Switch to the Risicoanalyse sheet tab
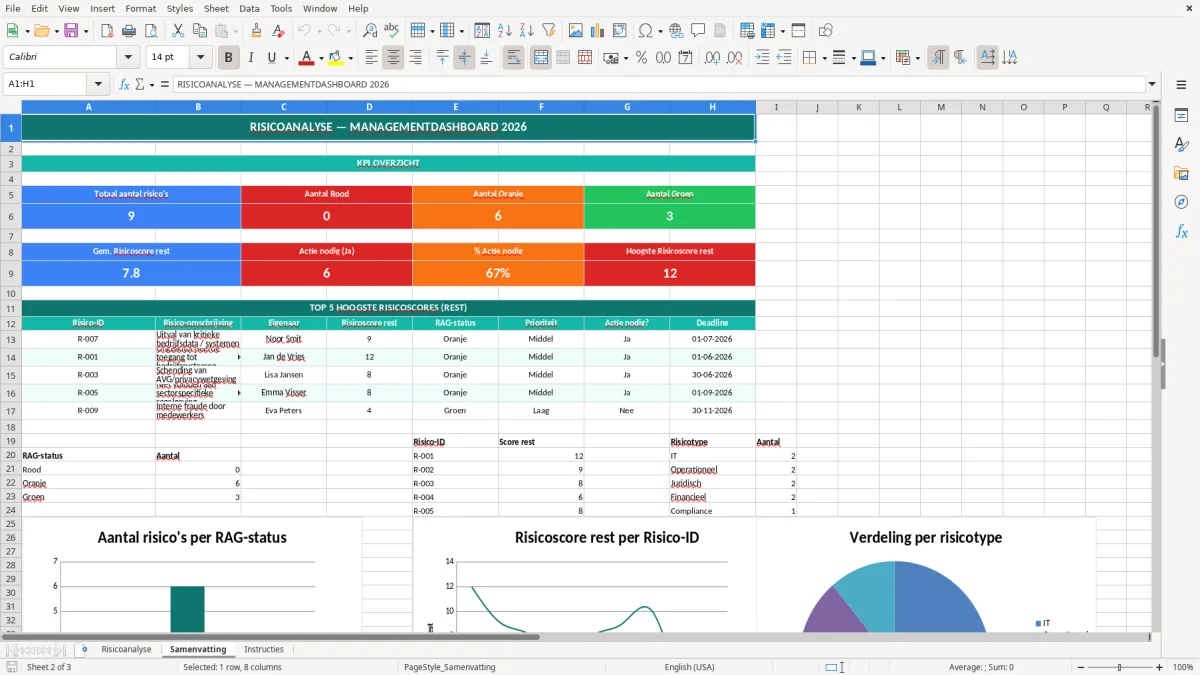Viewport: 1200px width, 675px height. click(x=126, y=649)
